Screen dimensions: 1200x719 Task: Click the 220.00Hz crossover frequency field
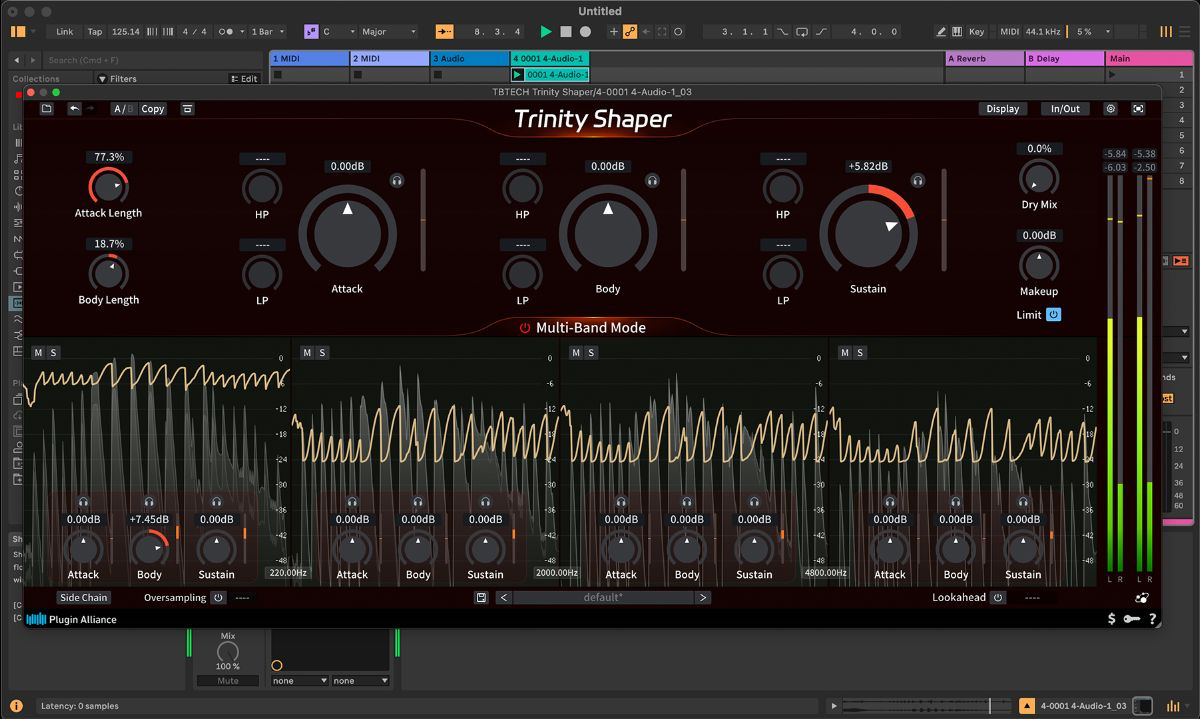click(288, 573)
